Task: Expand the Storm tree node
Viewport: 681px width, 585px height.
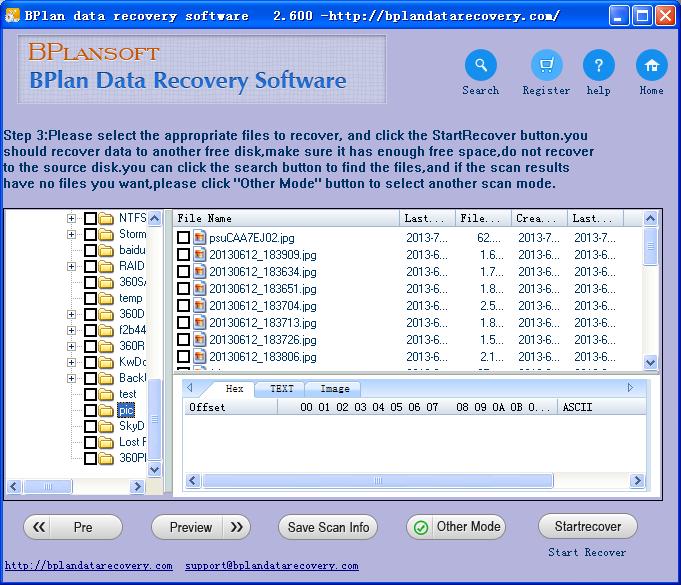Action: click(x=71, y=235)
